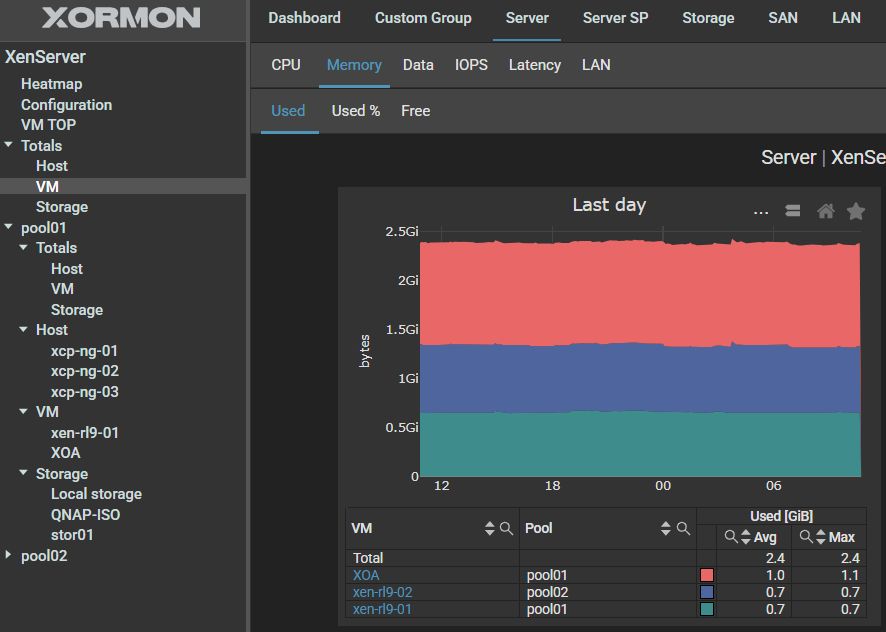Viewport: 886px width, 632px height.
Task: Click the search icon in the Pool column
Action: coord(683,528)
